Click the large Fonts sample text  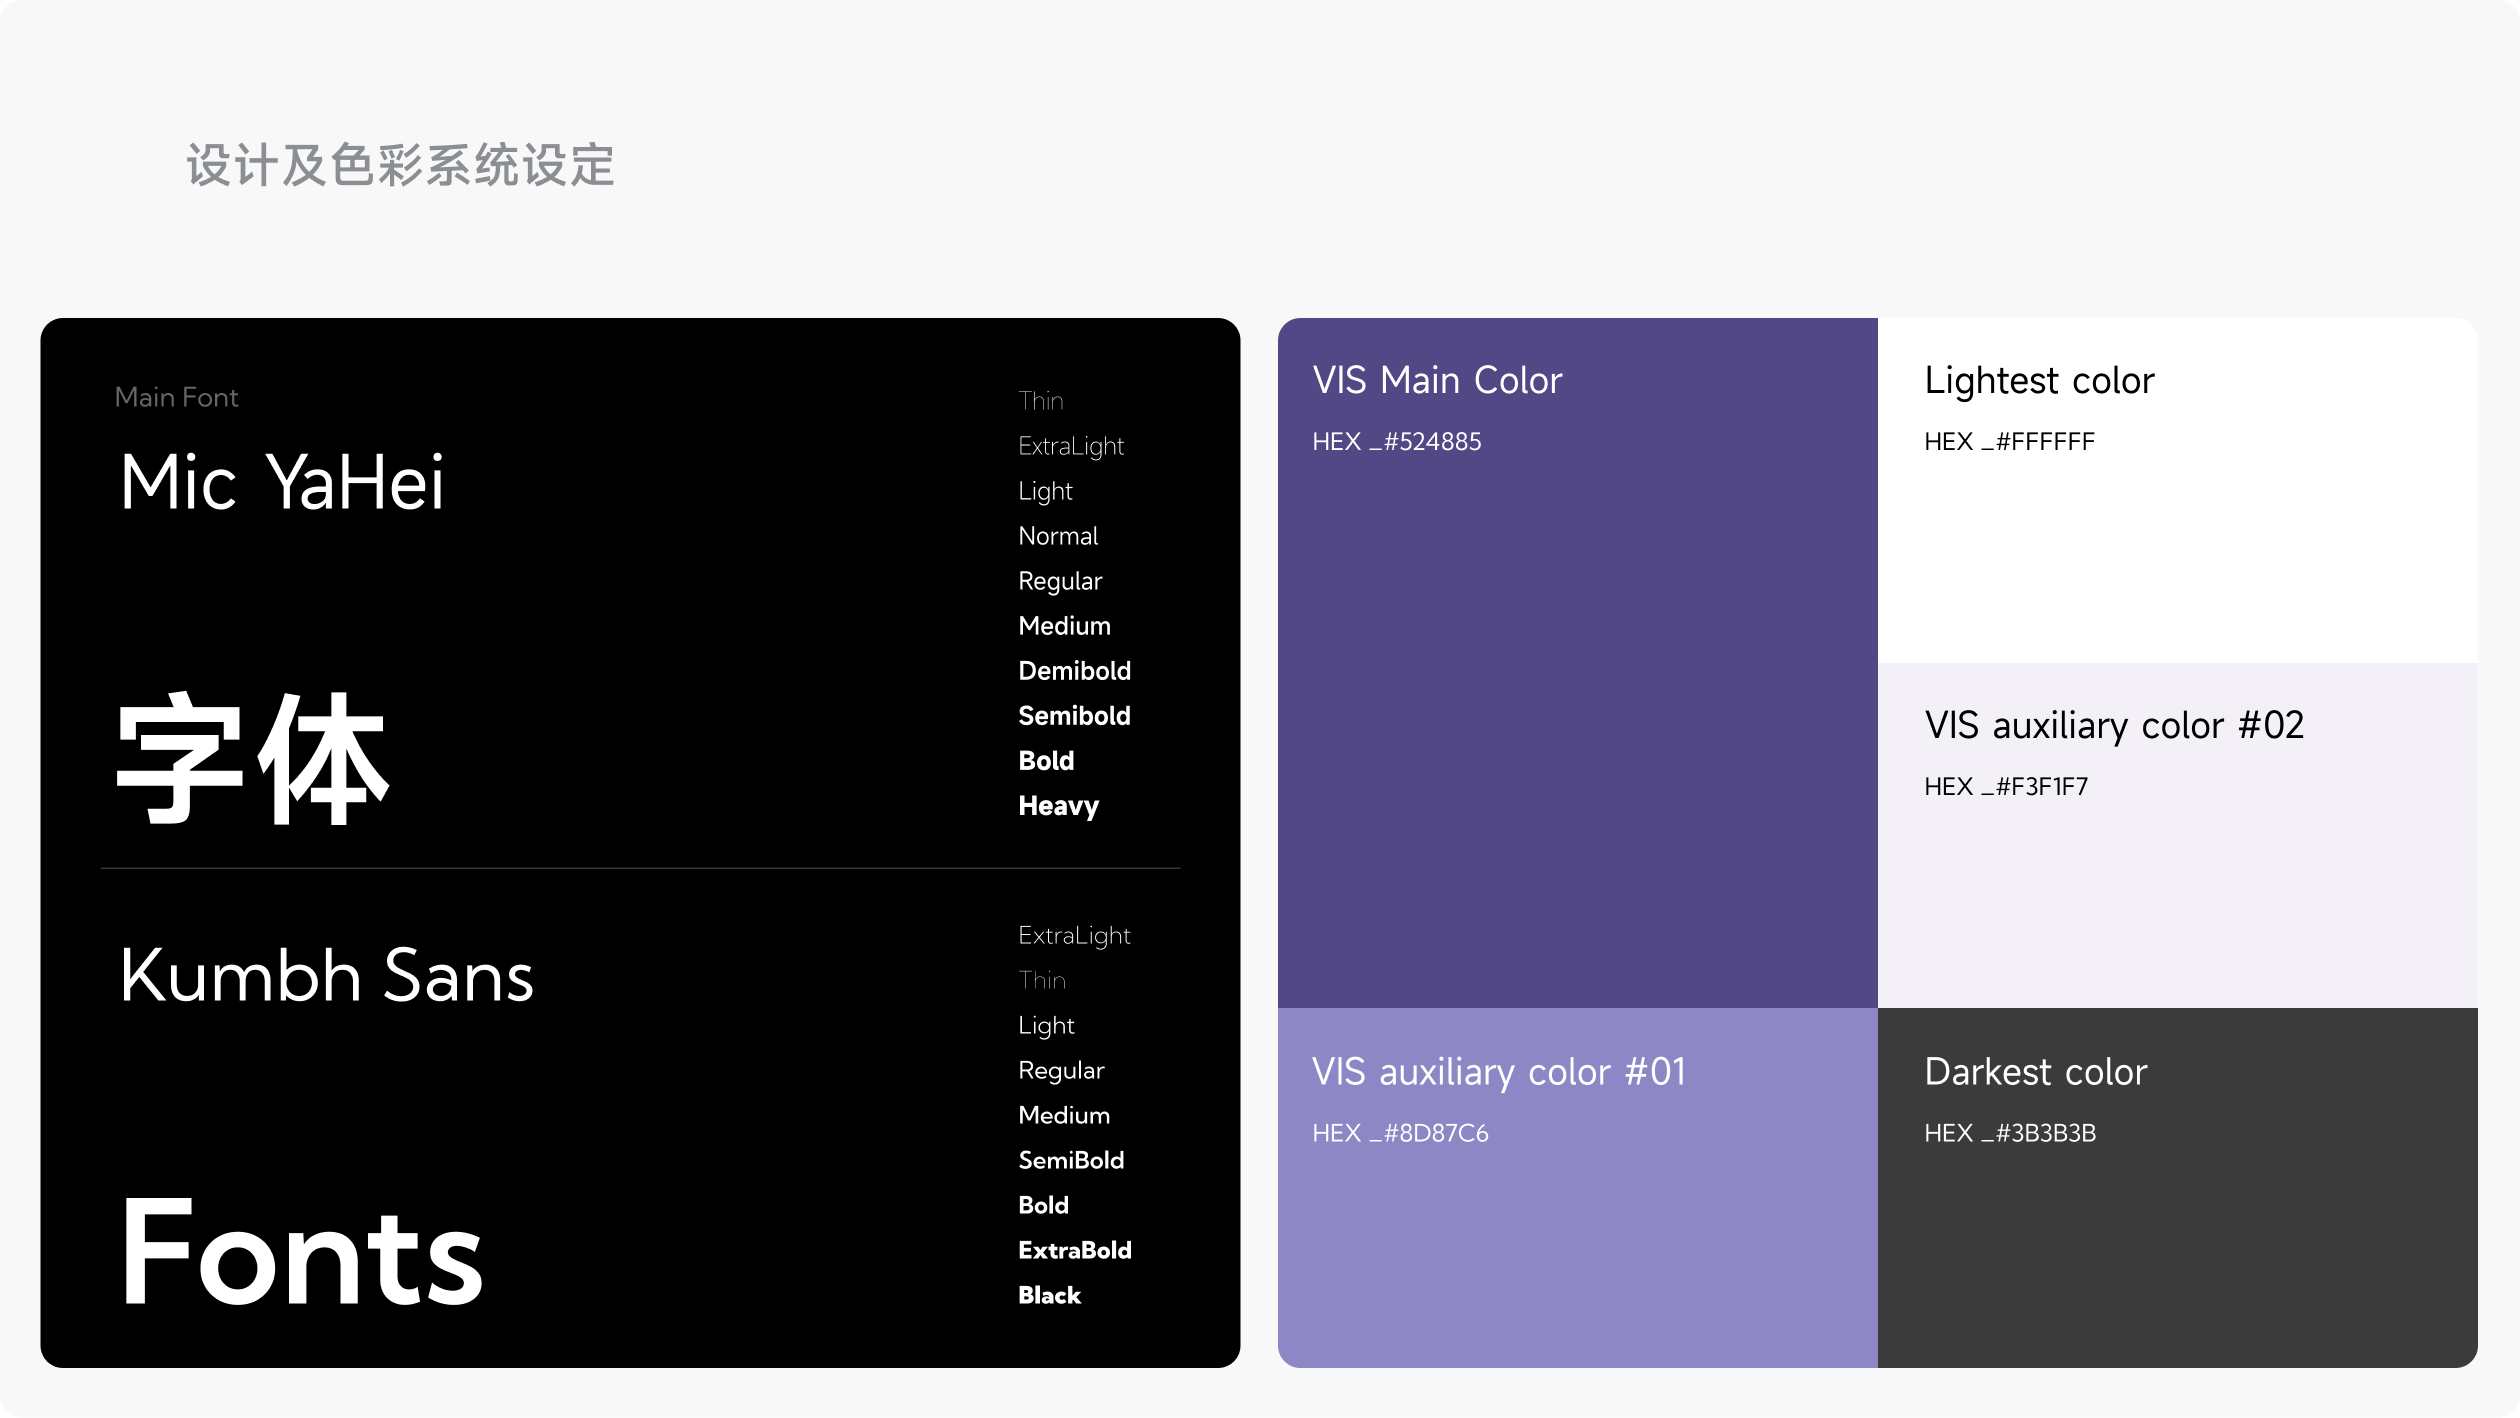pos(301,1252)
